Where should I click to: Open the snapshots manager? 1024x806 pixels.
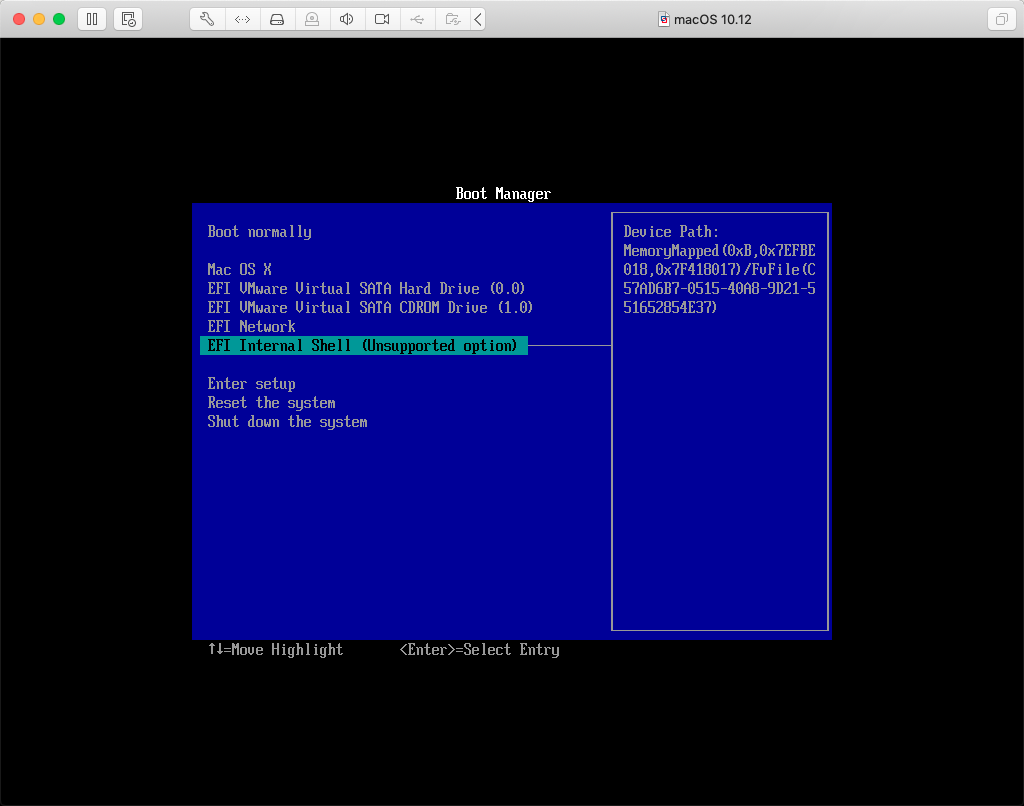pyautogui.click(x=128, y=19)
